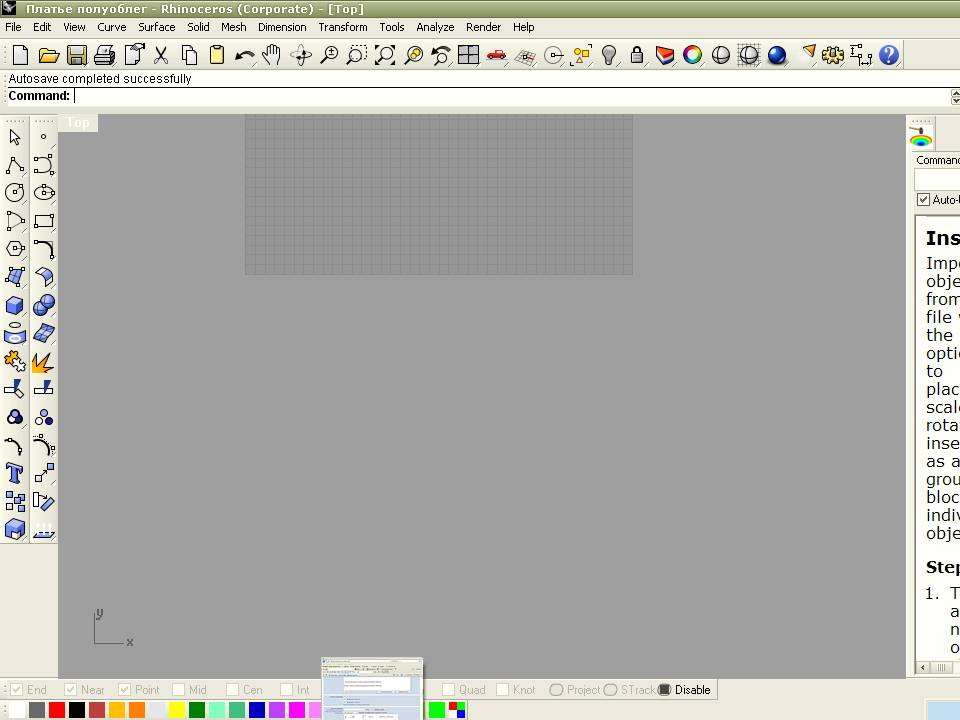Copy to clipboard icon in toolbar

tap(189, 55)
